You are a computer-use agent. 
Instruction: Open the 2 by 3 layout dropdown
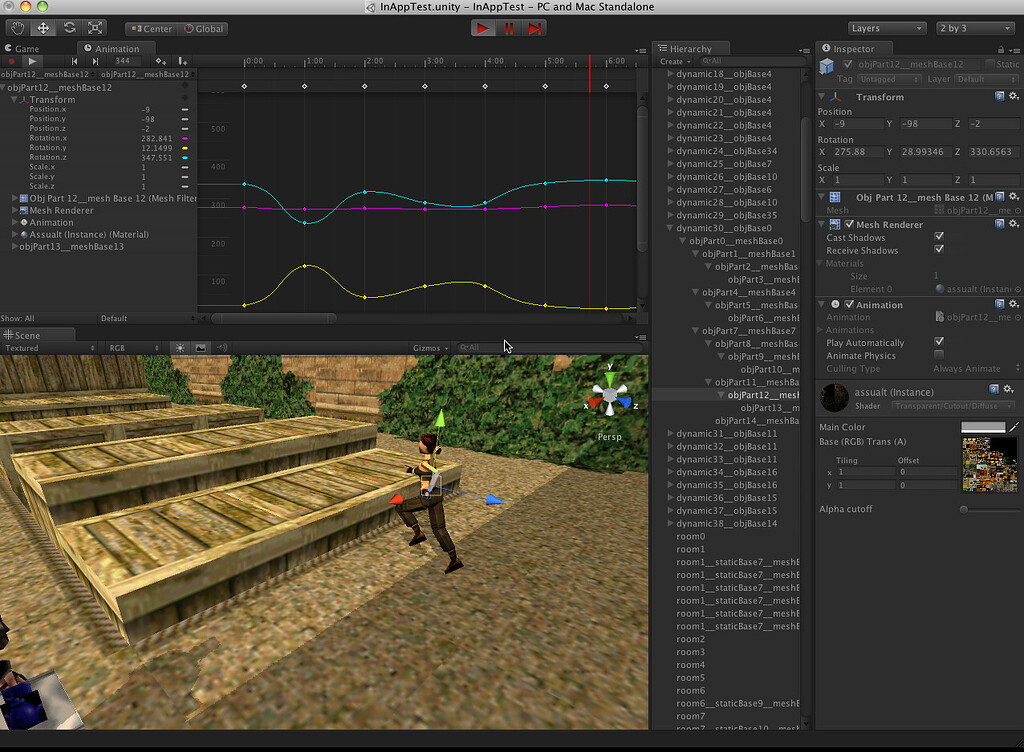tap(973, 28)
